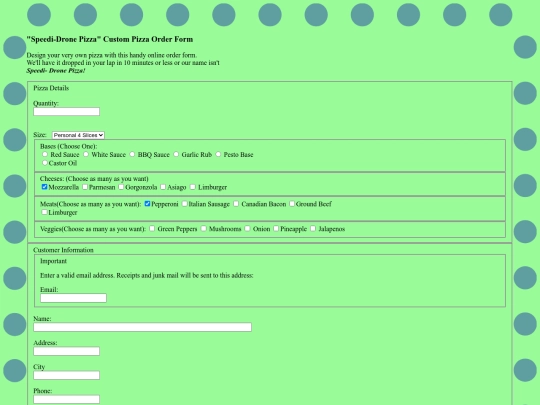The image size is (540, 405).
Task: Click the 'Important' legend label
Action: click(53, 261)
